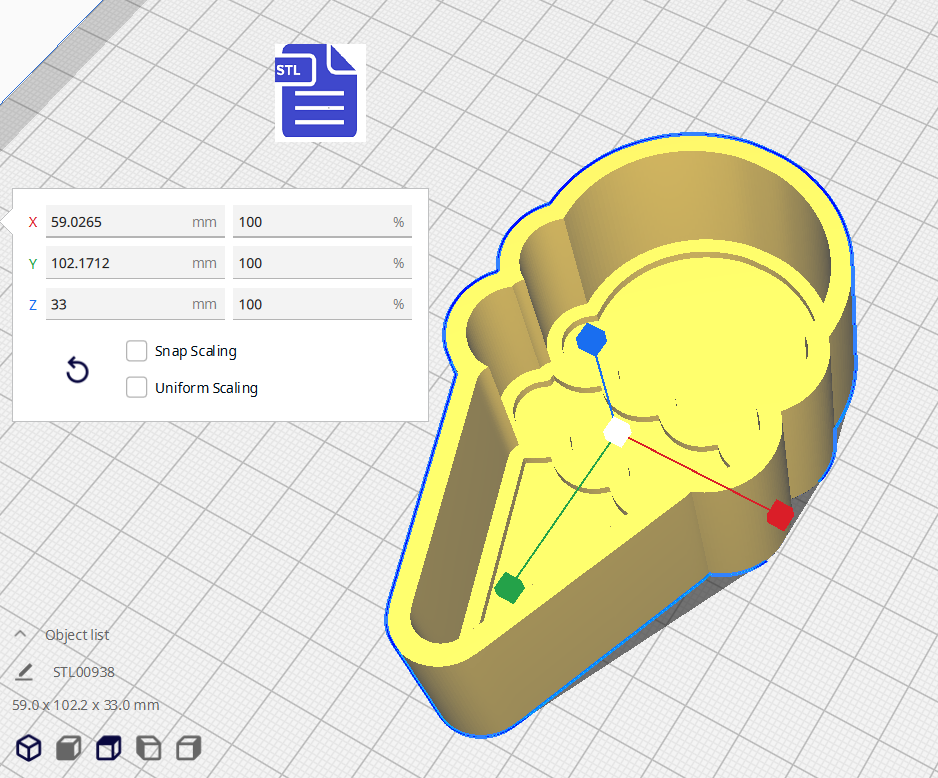Switch to top view cube icon
The height and width of the screenshot is (778, 938).
coord(108,747)
